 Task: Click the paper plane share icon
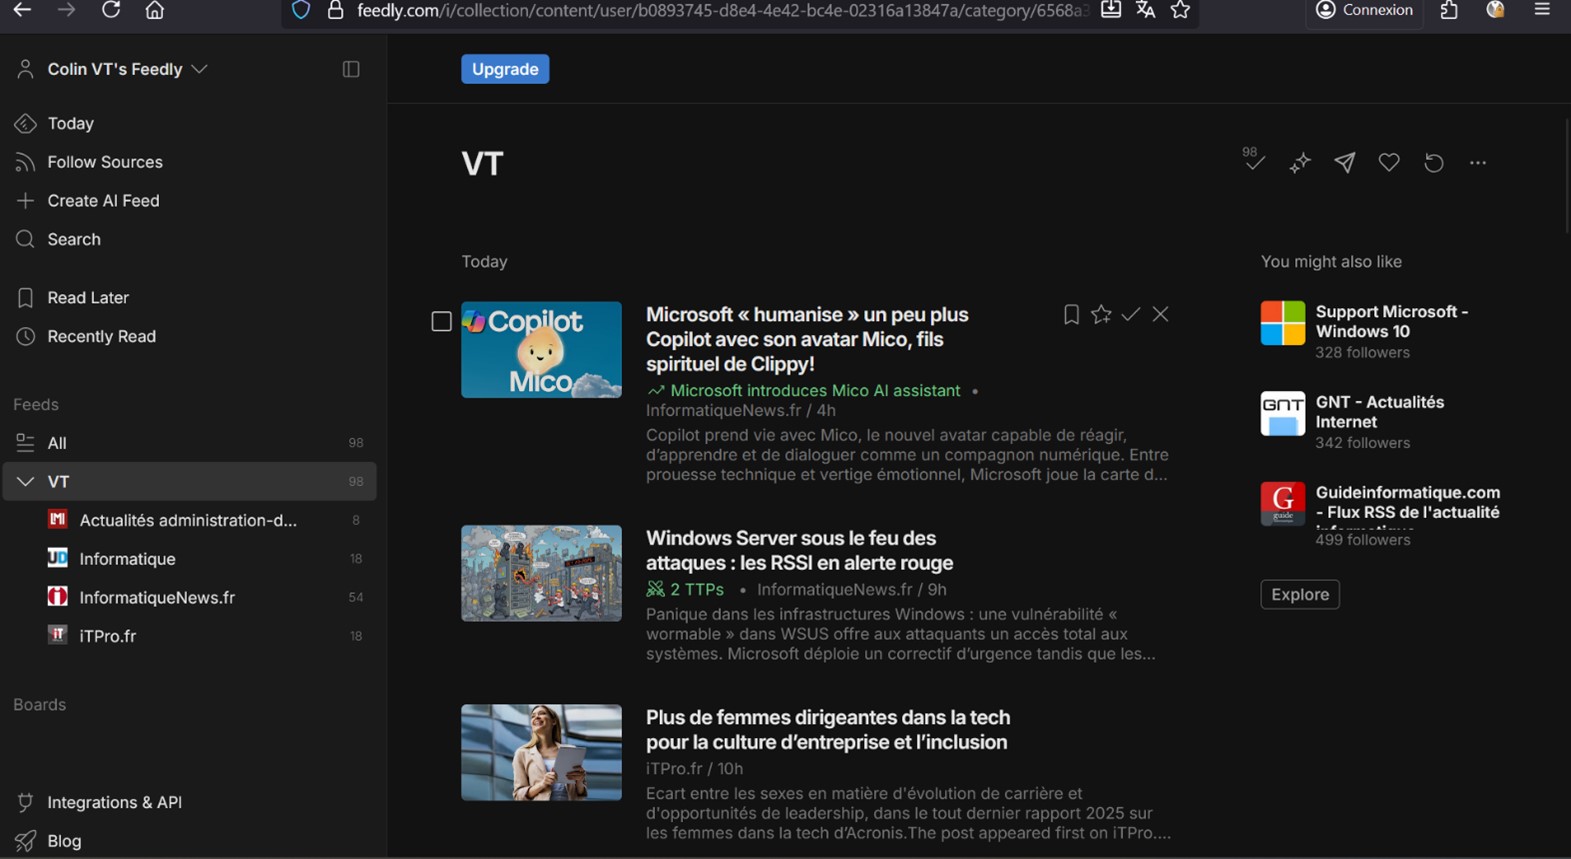(x=1344, y=162)
